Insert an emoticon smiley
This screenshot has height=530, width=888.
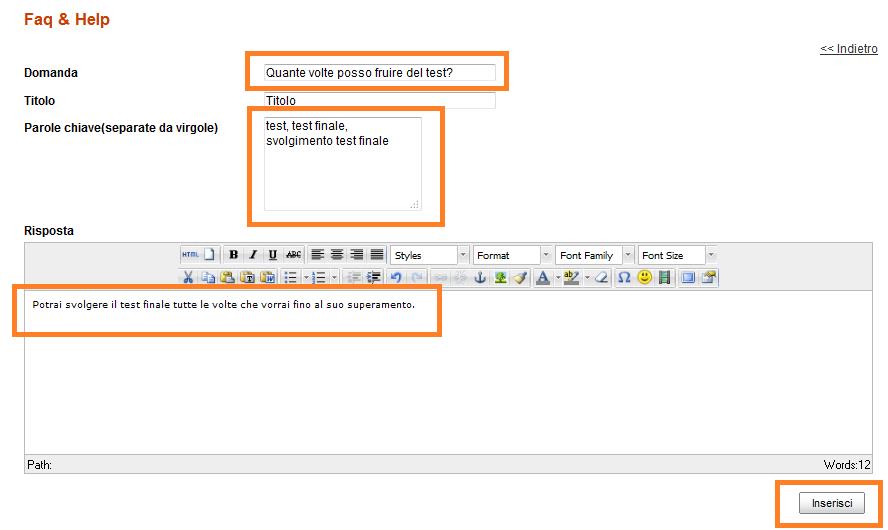point(644,278)
